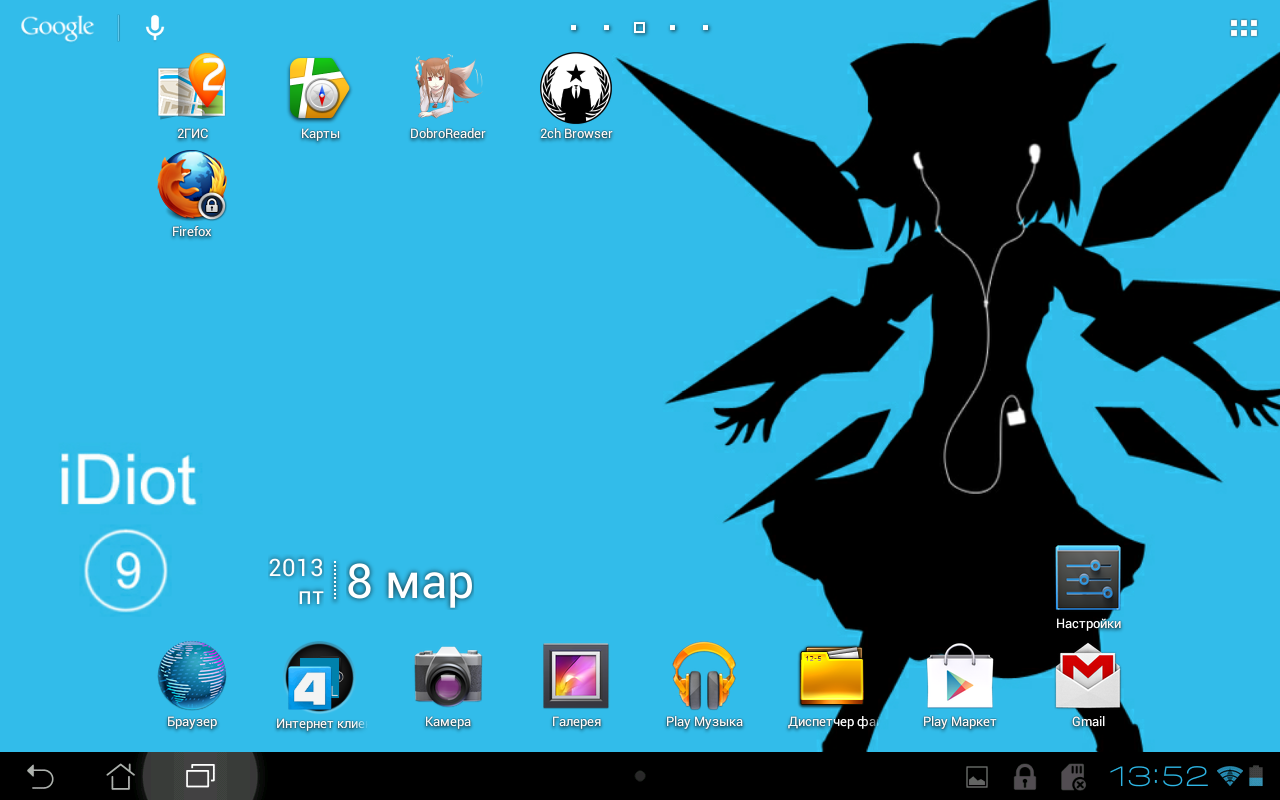Image resolution: width=1280 pixels, height=800 pixels.
Task: Select the fifth home screen page indicator
Action: [x=706, y=28]
